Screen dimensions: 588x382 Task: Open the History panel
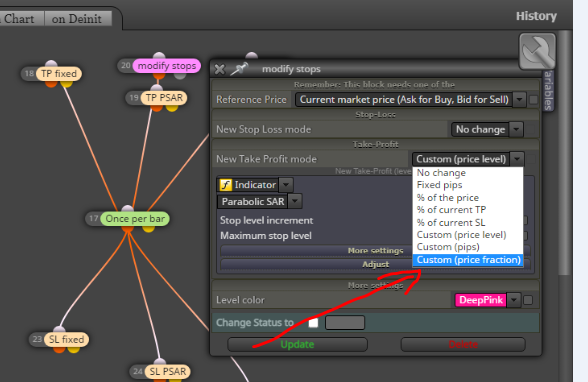[536, 16]
